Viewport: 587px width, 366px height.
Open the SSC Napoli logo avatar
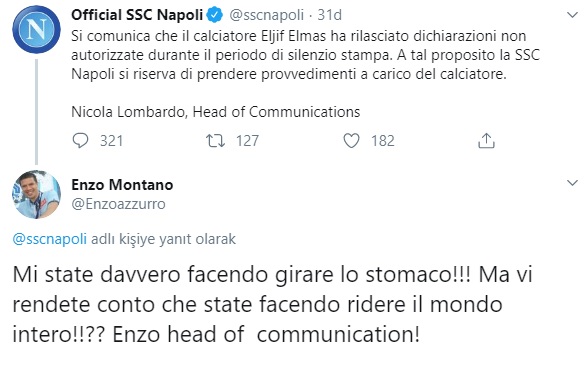click(36, 30)
